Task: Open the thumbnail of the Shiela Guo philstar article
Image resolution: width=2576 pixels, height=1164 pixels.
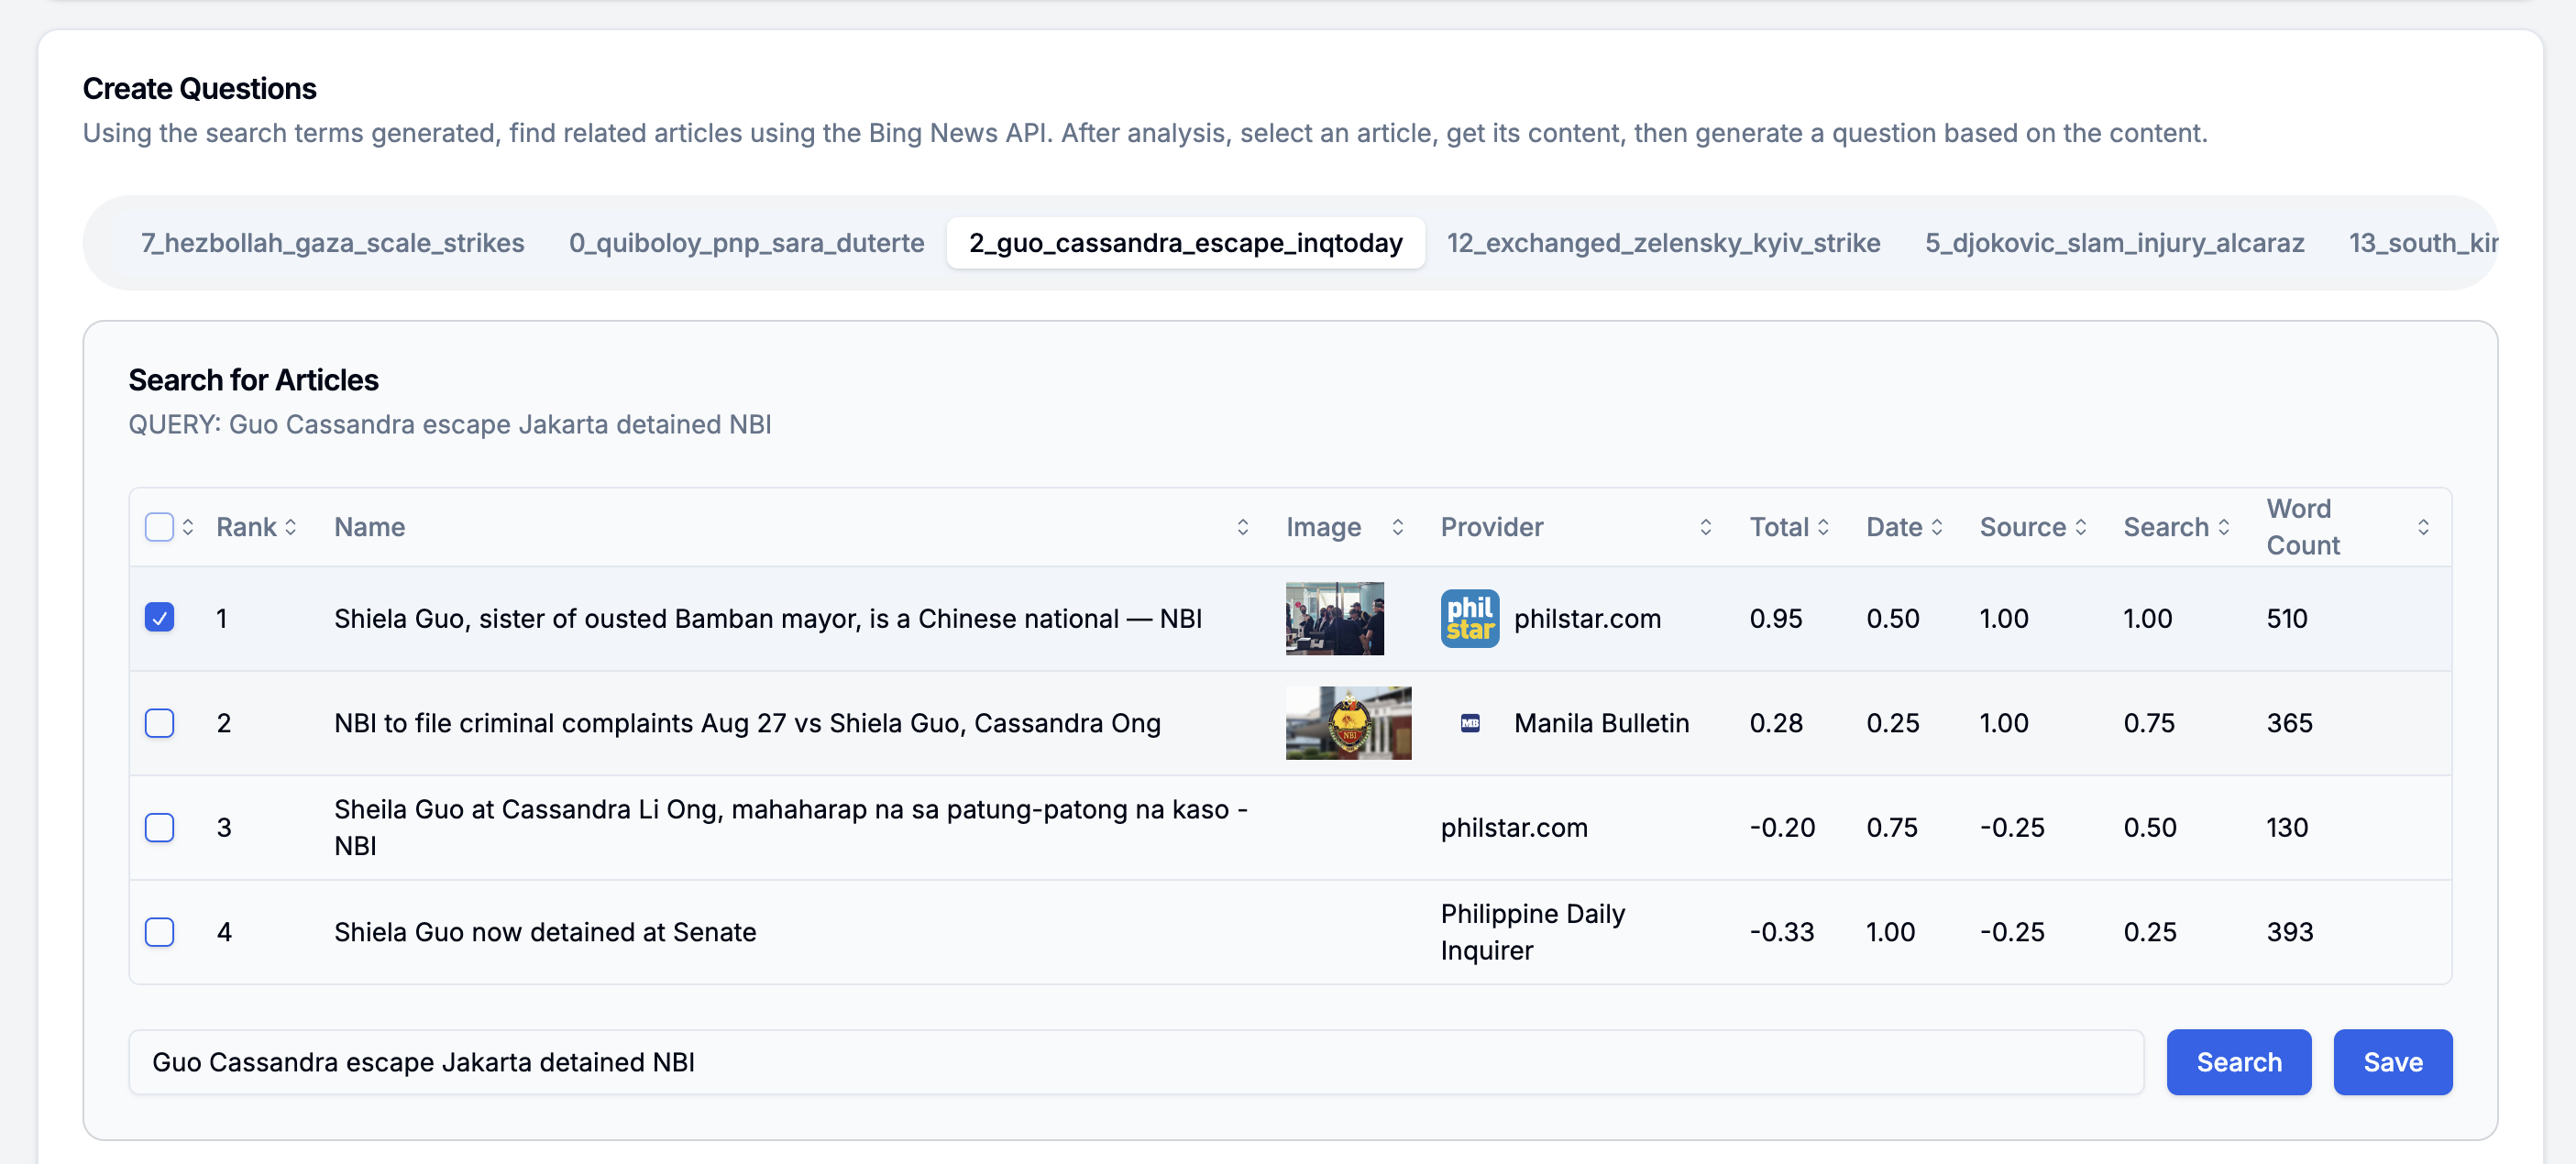Action: [x=1334, y=618]
